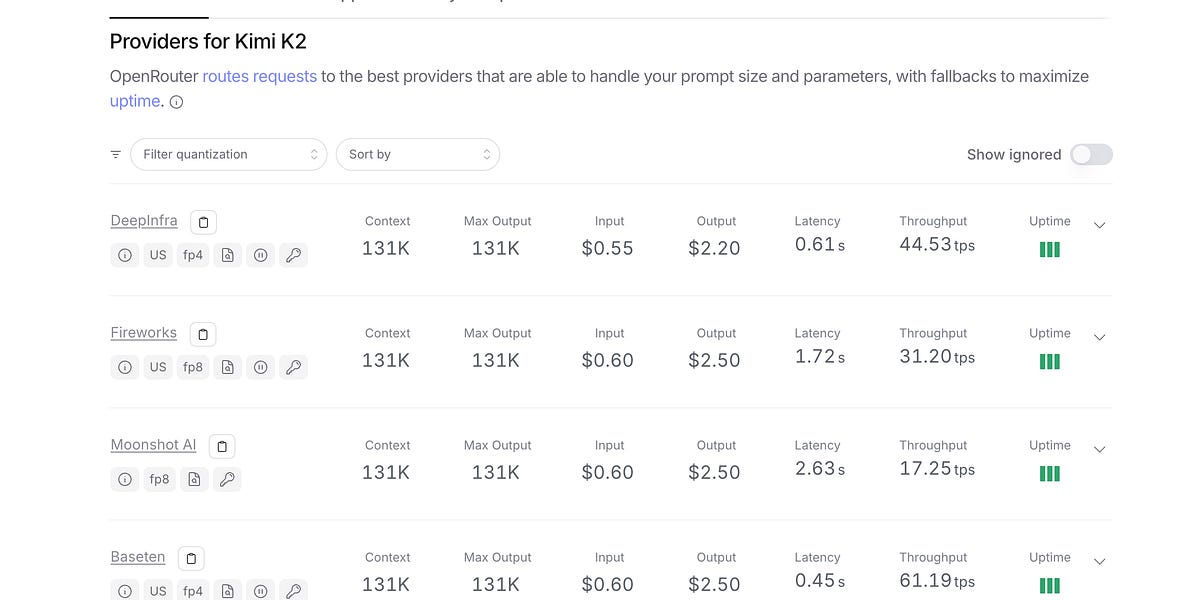Copy the Moonshot AI provider name

[x=222, y=446]
